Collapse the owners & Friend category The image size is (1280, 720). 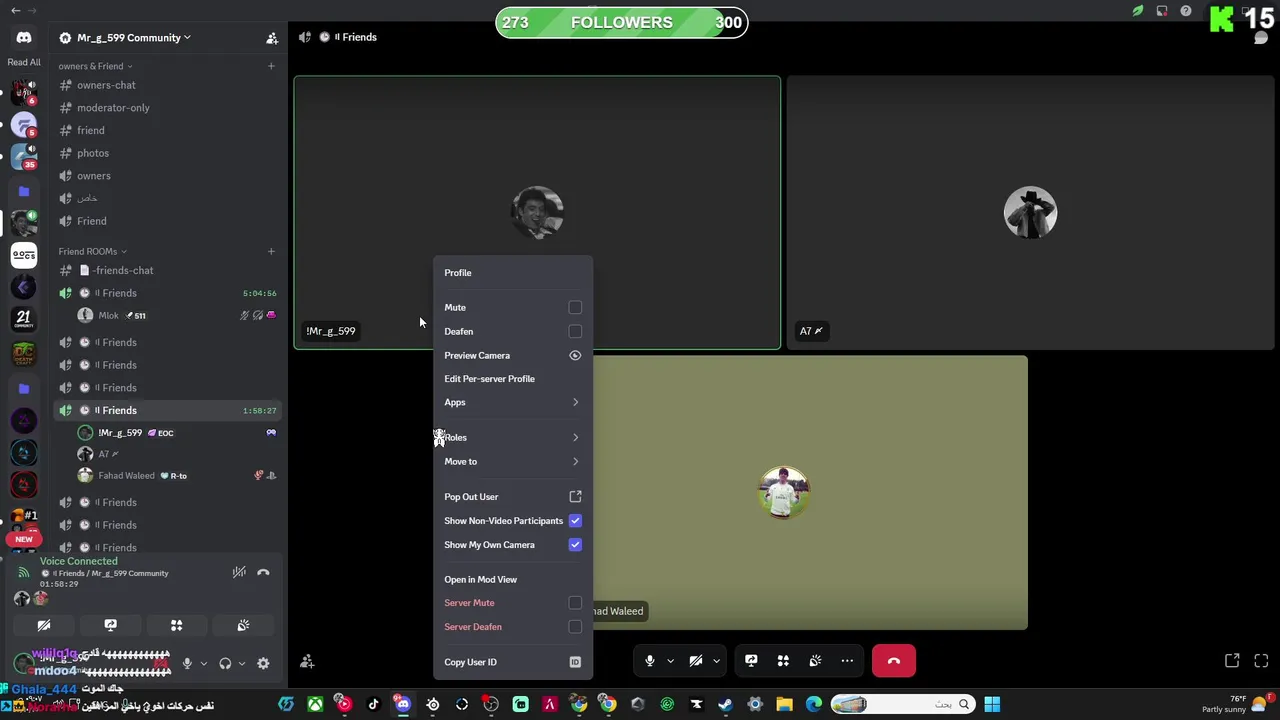coord(94,66)
